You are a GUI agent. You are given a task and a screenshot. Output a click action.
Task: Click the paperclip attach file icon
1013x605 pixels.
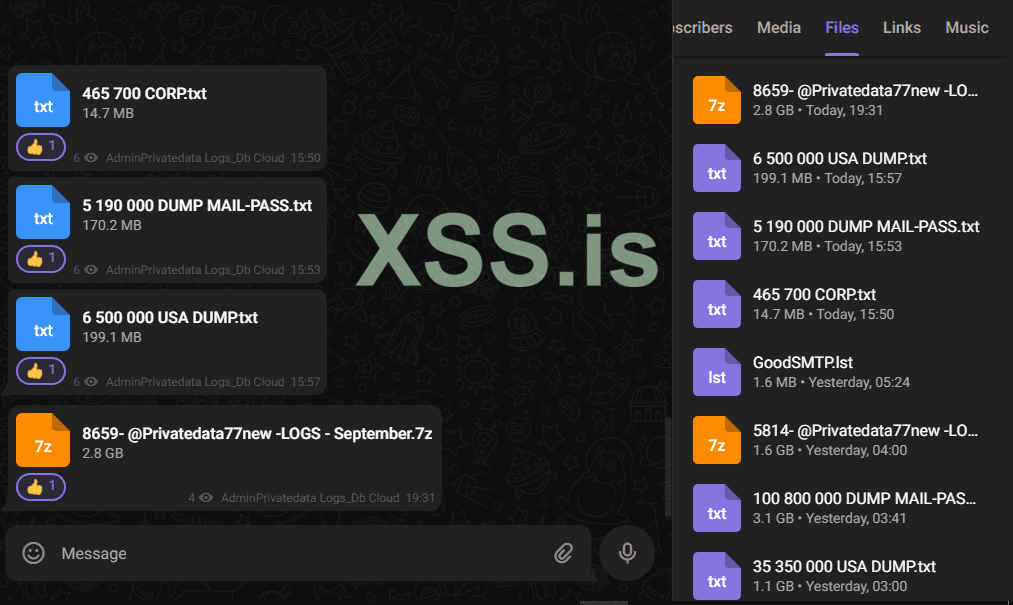click(563, 553)
